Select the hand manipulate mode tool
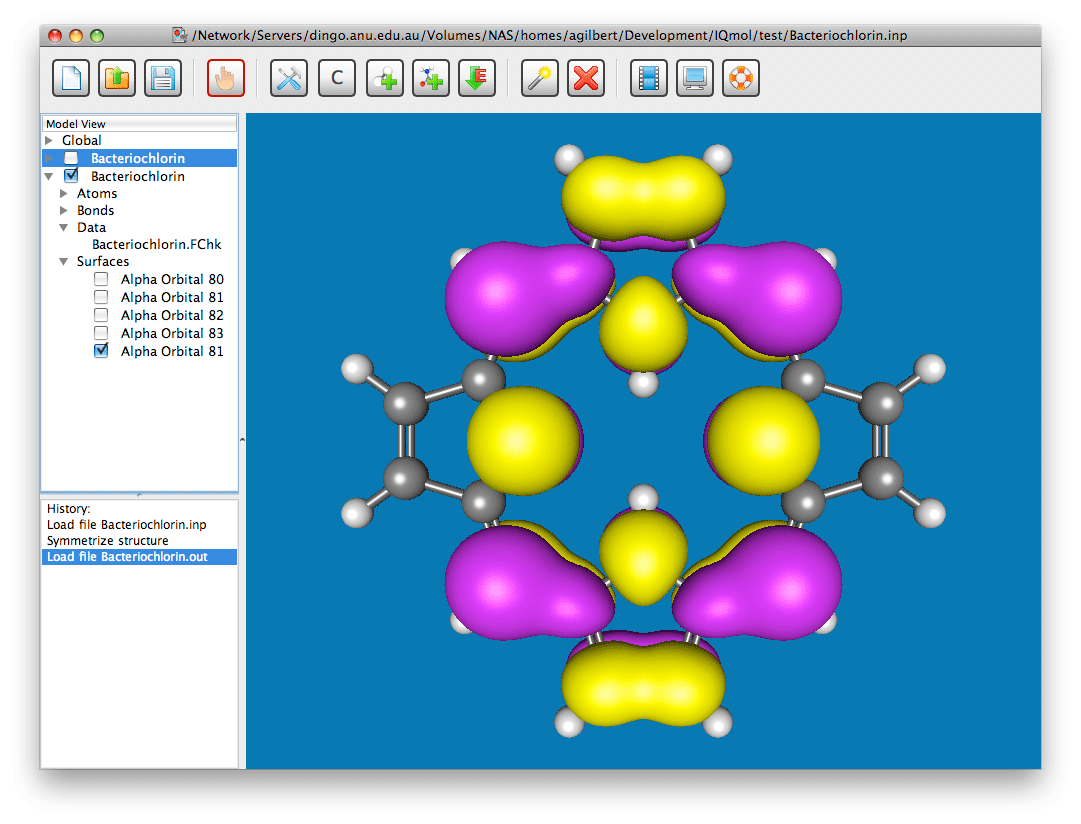The width and height of the screenshot is (1081, 824). click(225, 78)
